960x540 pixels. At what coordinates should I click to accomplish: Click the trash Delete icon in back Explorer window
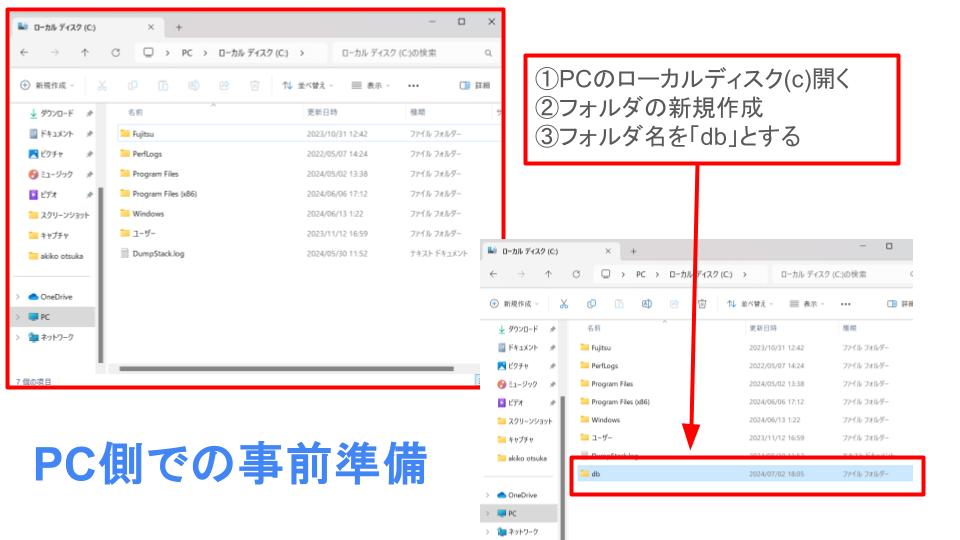coord(255,86)
